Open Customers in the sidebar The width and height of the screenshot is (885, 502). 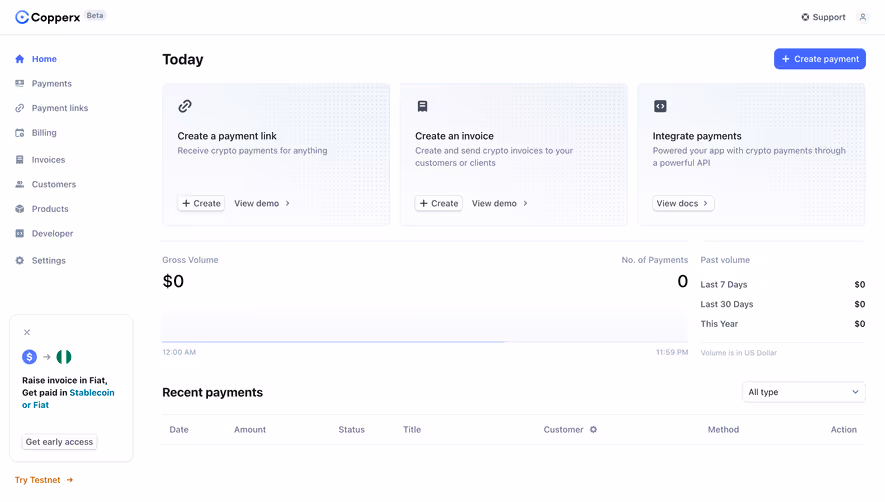54,184
